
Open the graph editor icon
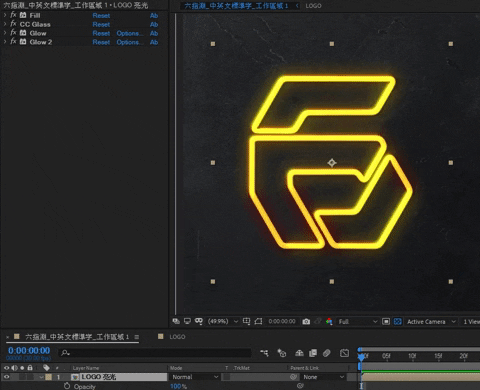(344, 353)
